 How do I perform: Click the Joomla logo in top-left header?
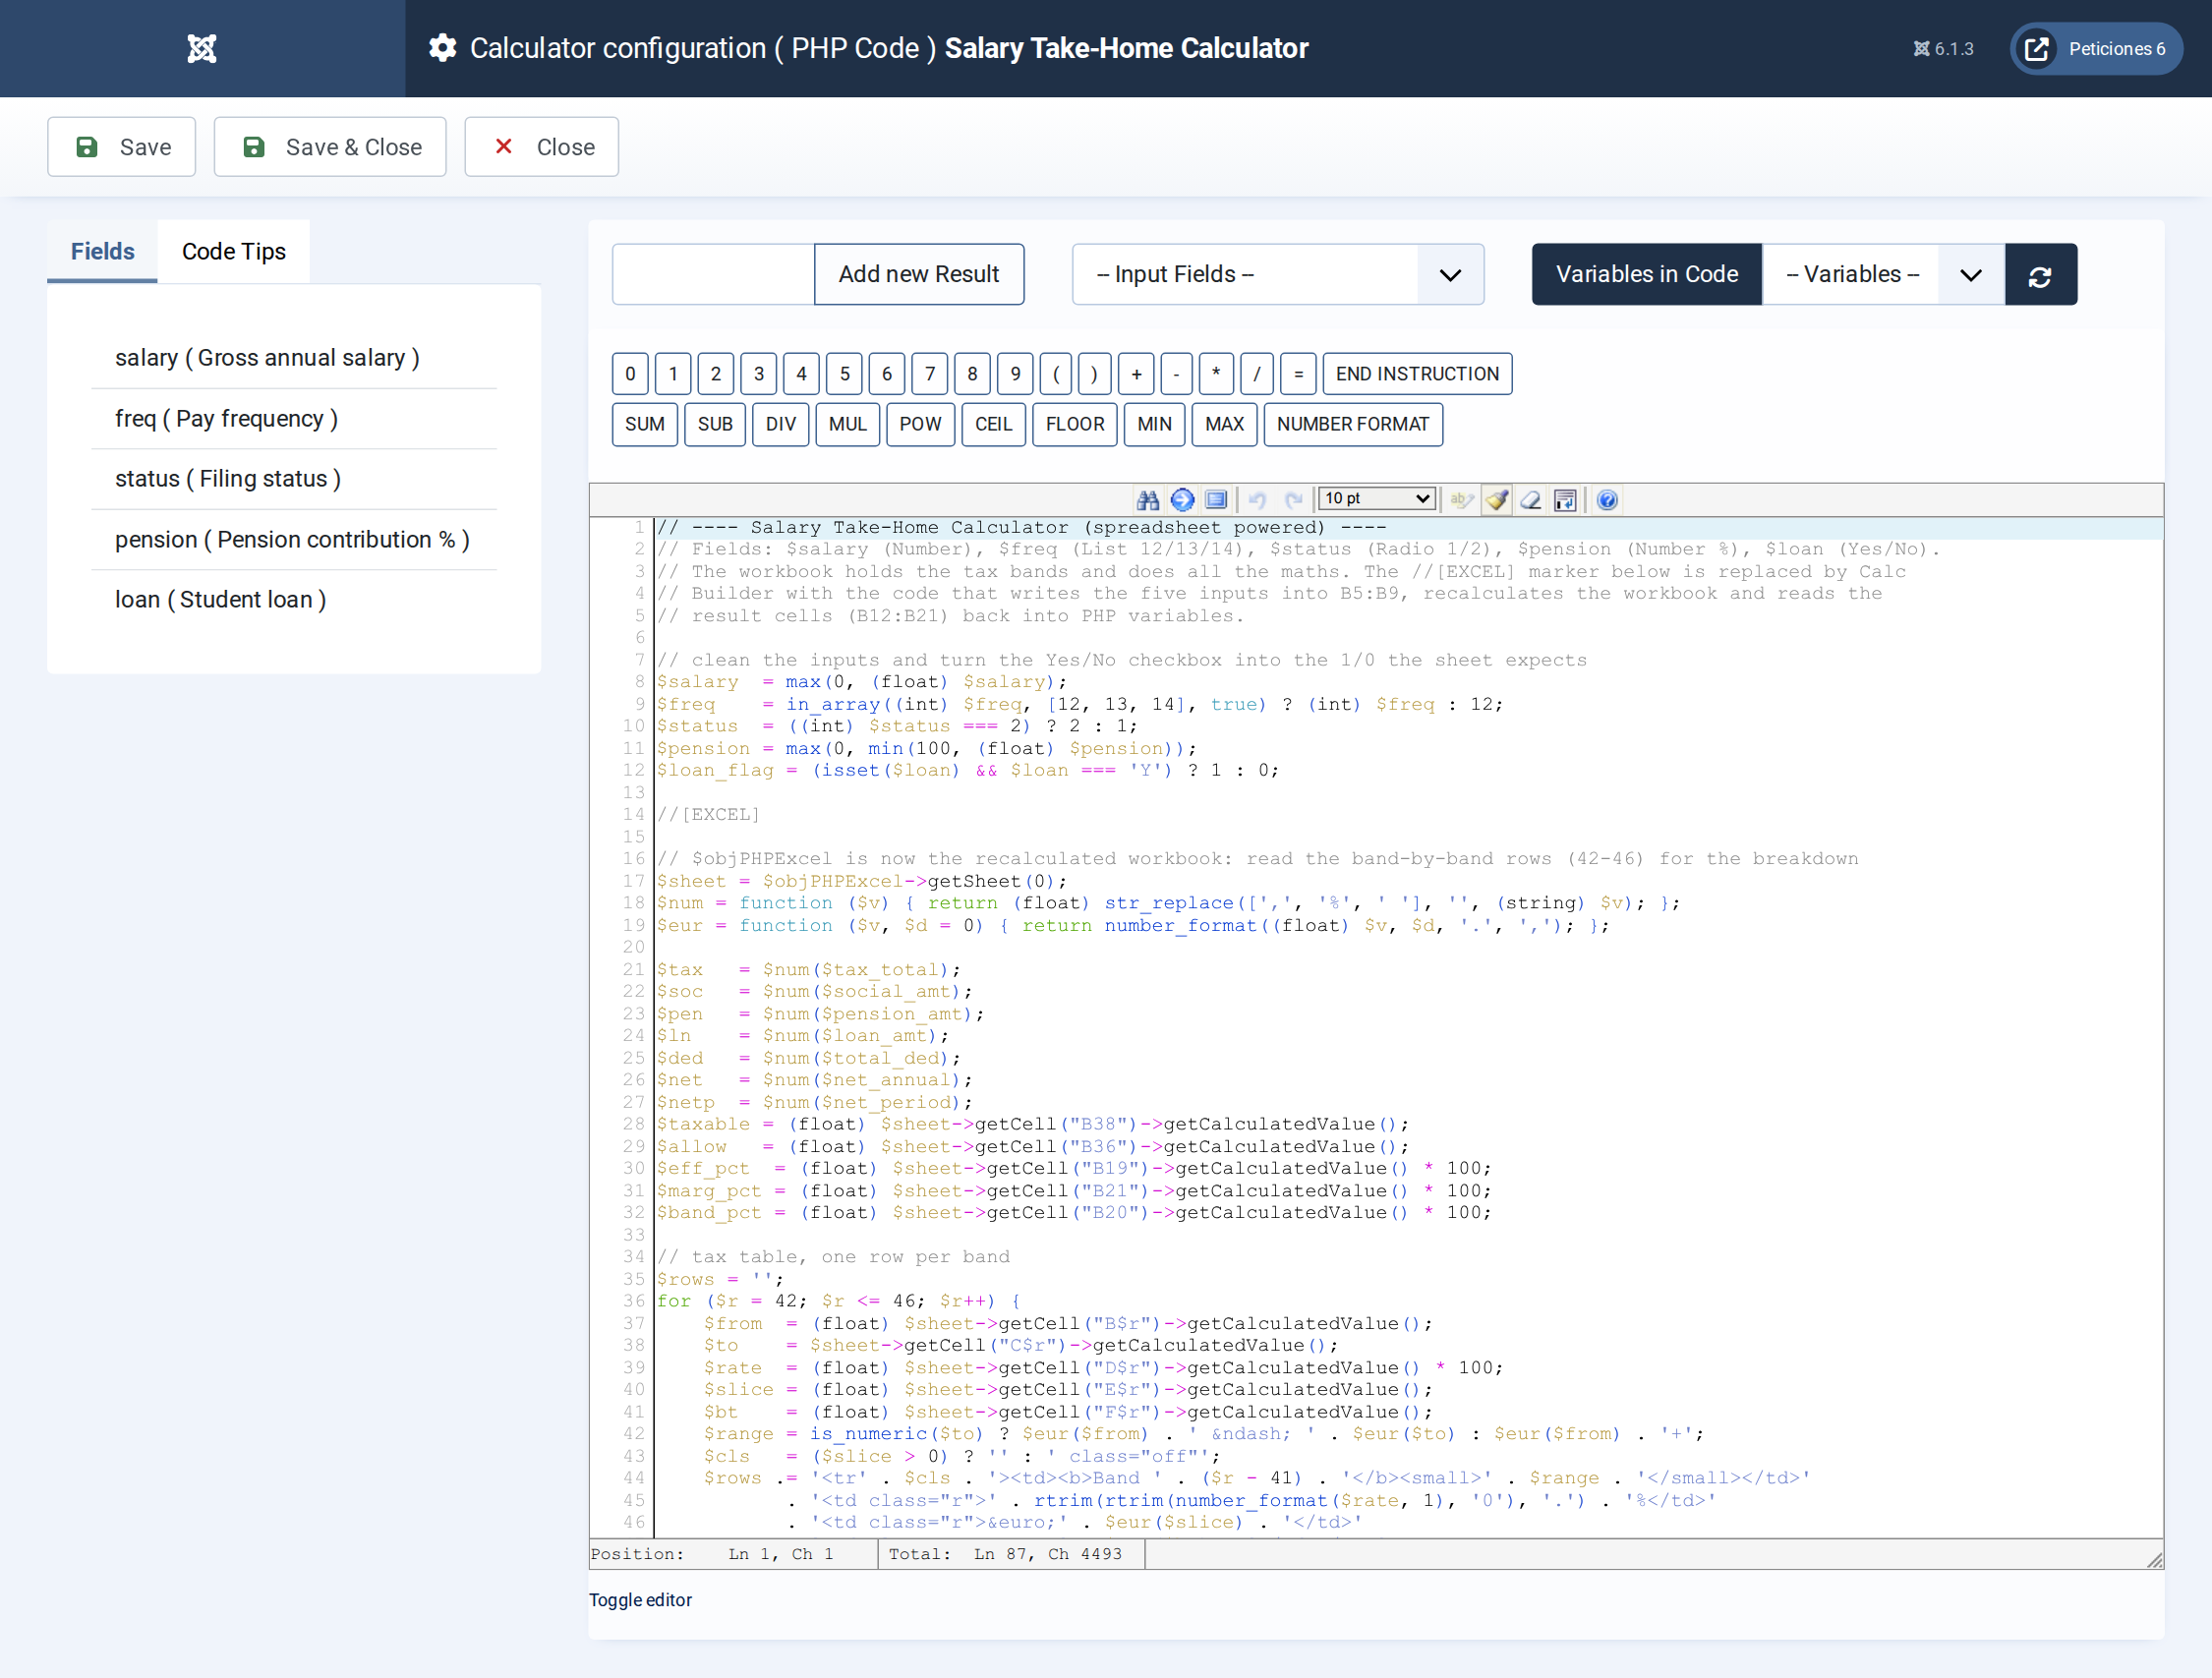(202, 48)
